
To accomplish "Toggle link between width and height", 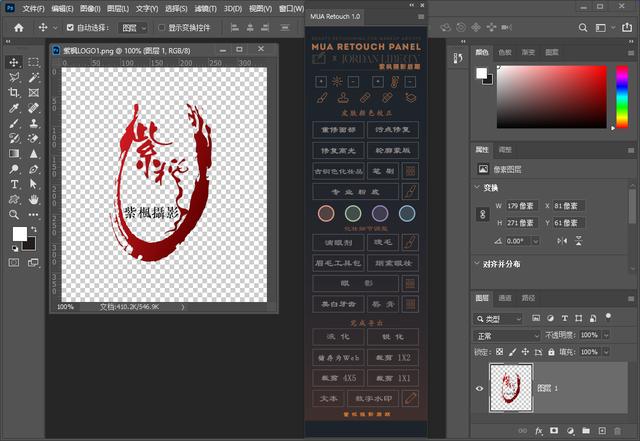I will [x=482, y=214].
